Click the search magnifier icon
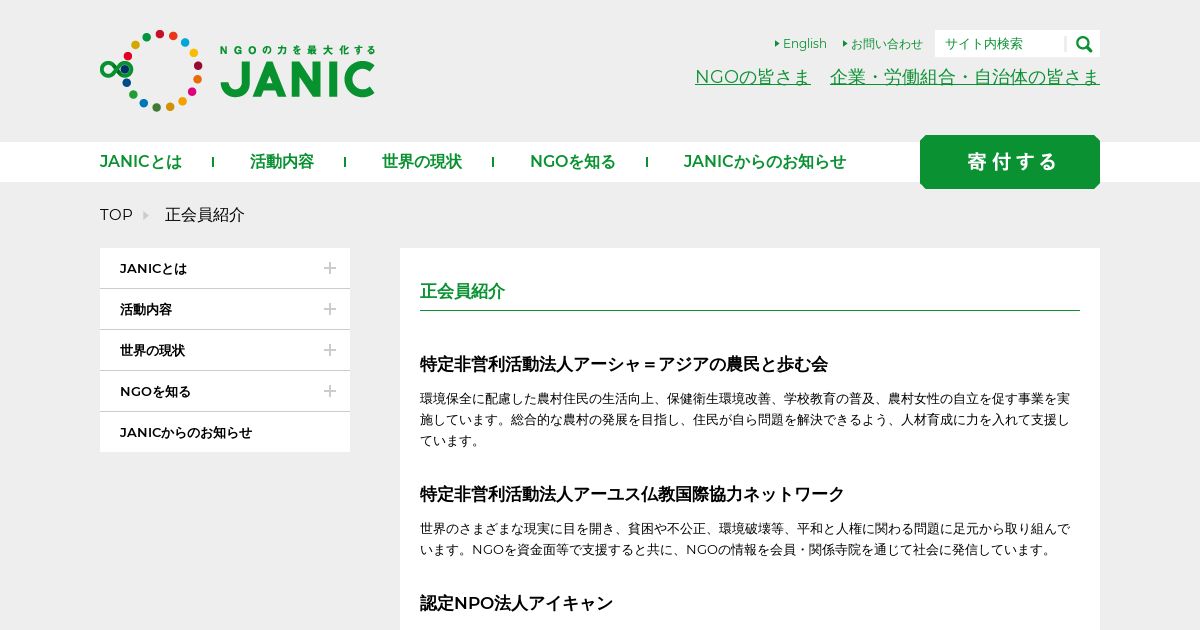The image size is (1200, 630). (x=1083, y=44)
